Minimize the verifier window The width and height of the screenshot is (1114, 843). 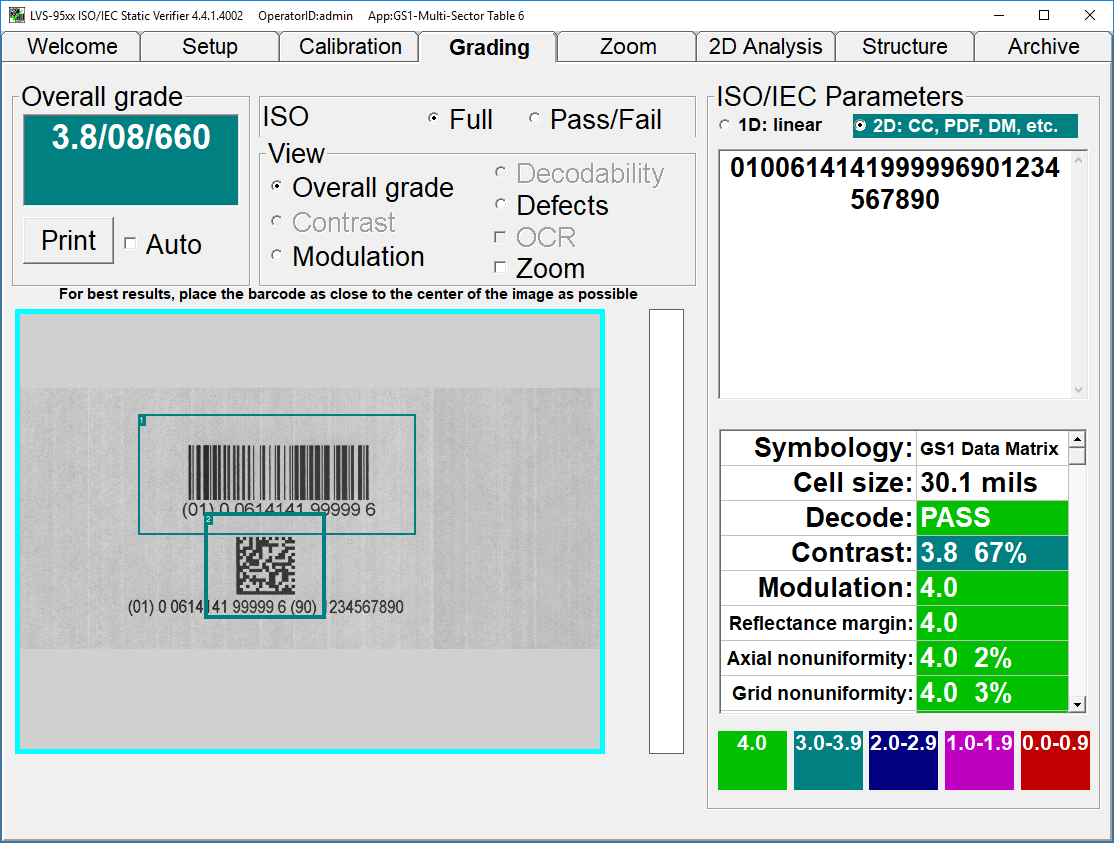pos(999,15)
